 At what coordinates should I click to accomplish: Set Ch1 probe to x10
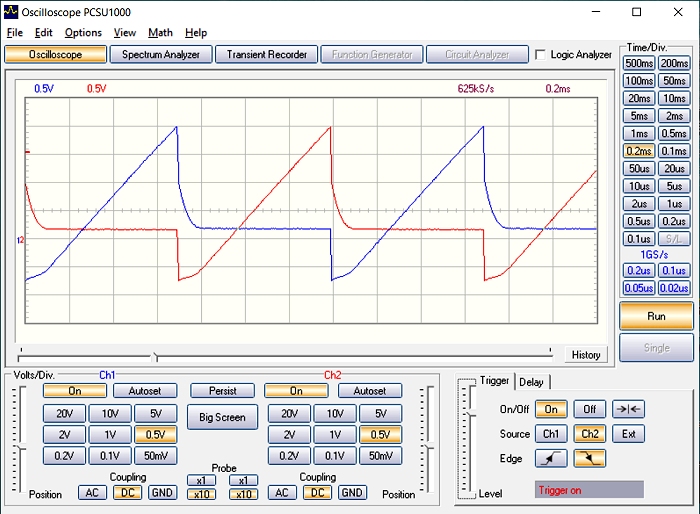pyautogui.click(x=201, y=494)
